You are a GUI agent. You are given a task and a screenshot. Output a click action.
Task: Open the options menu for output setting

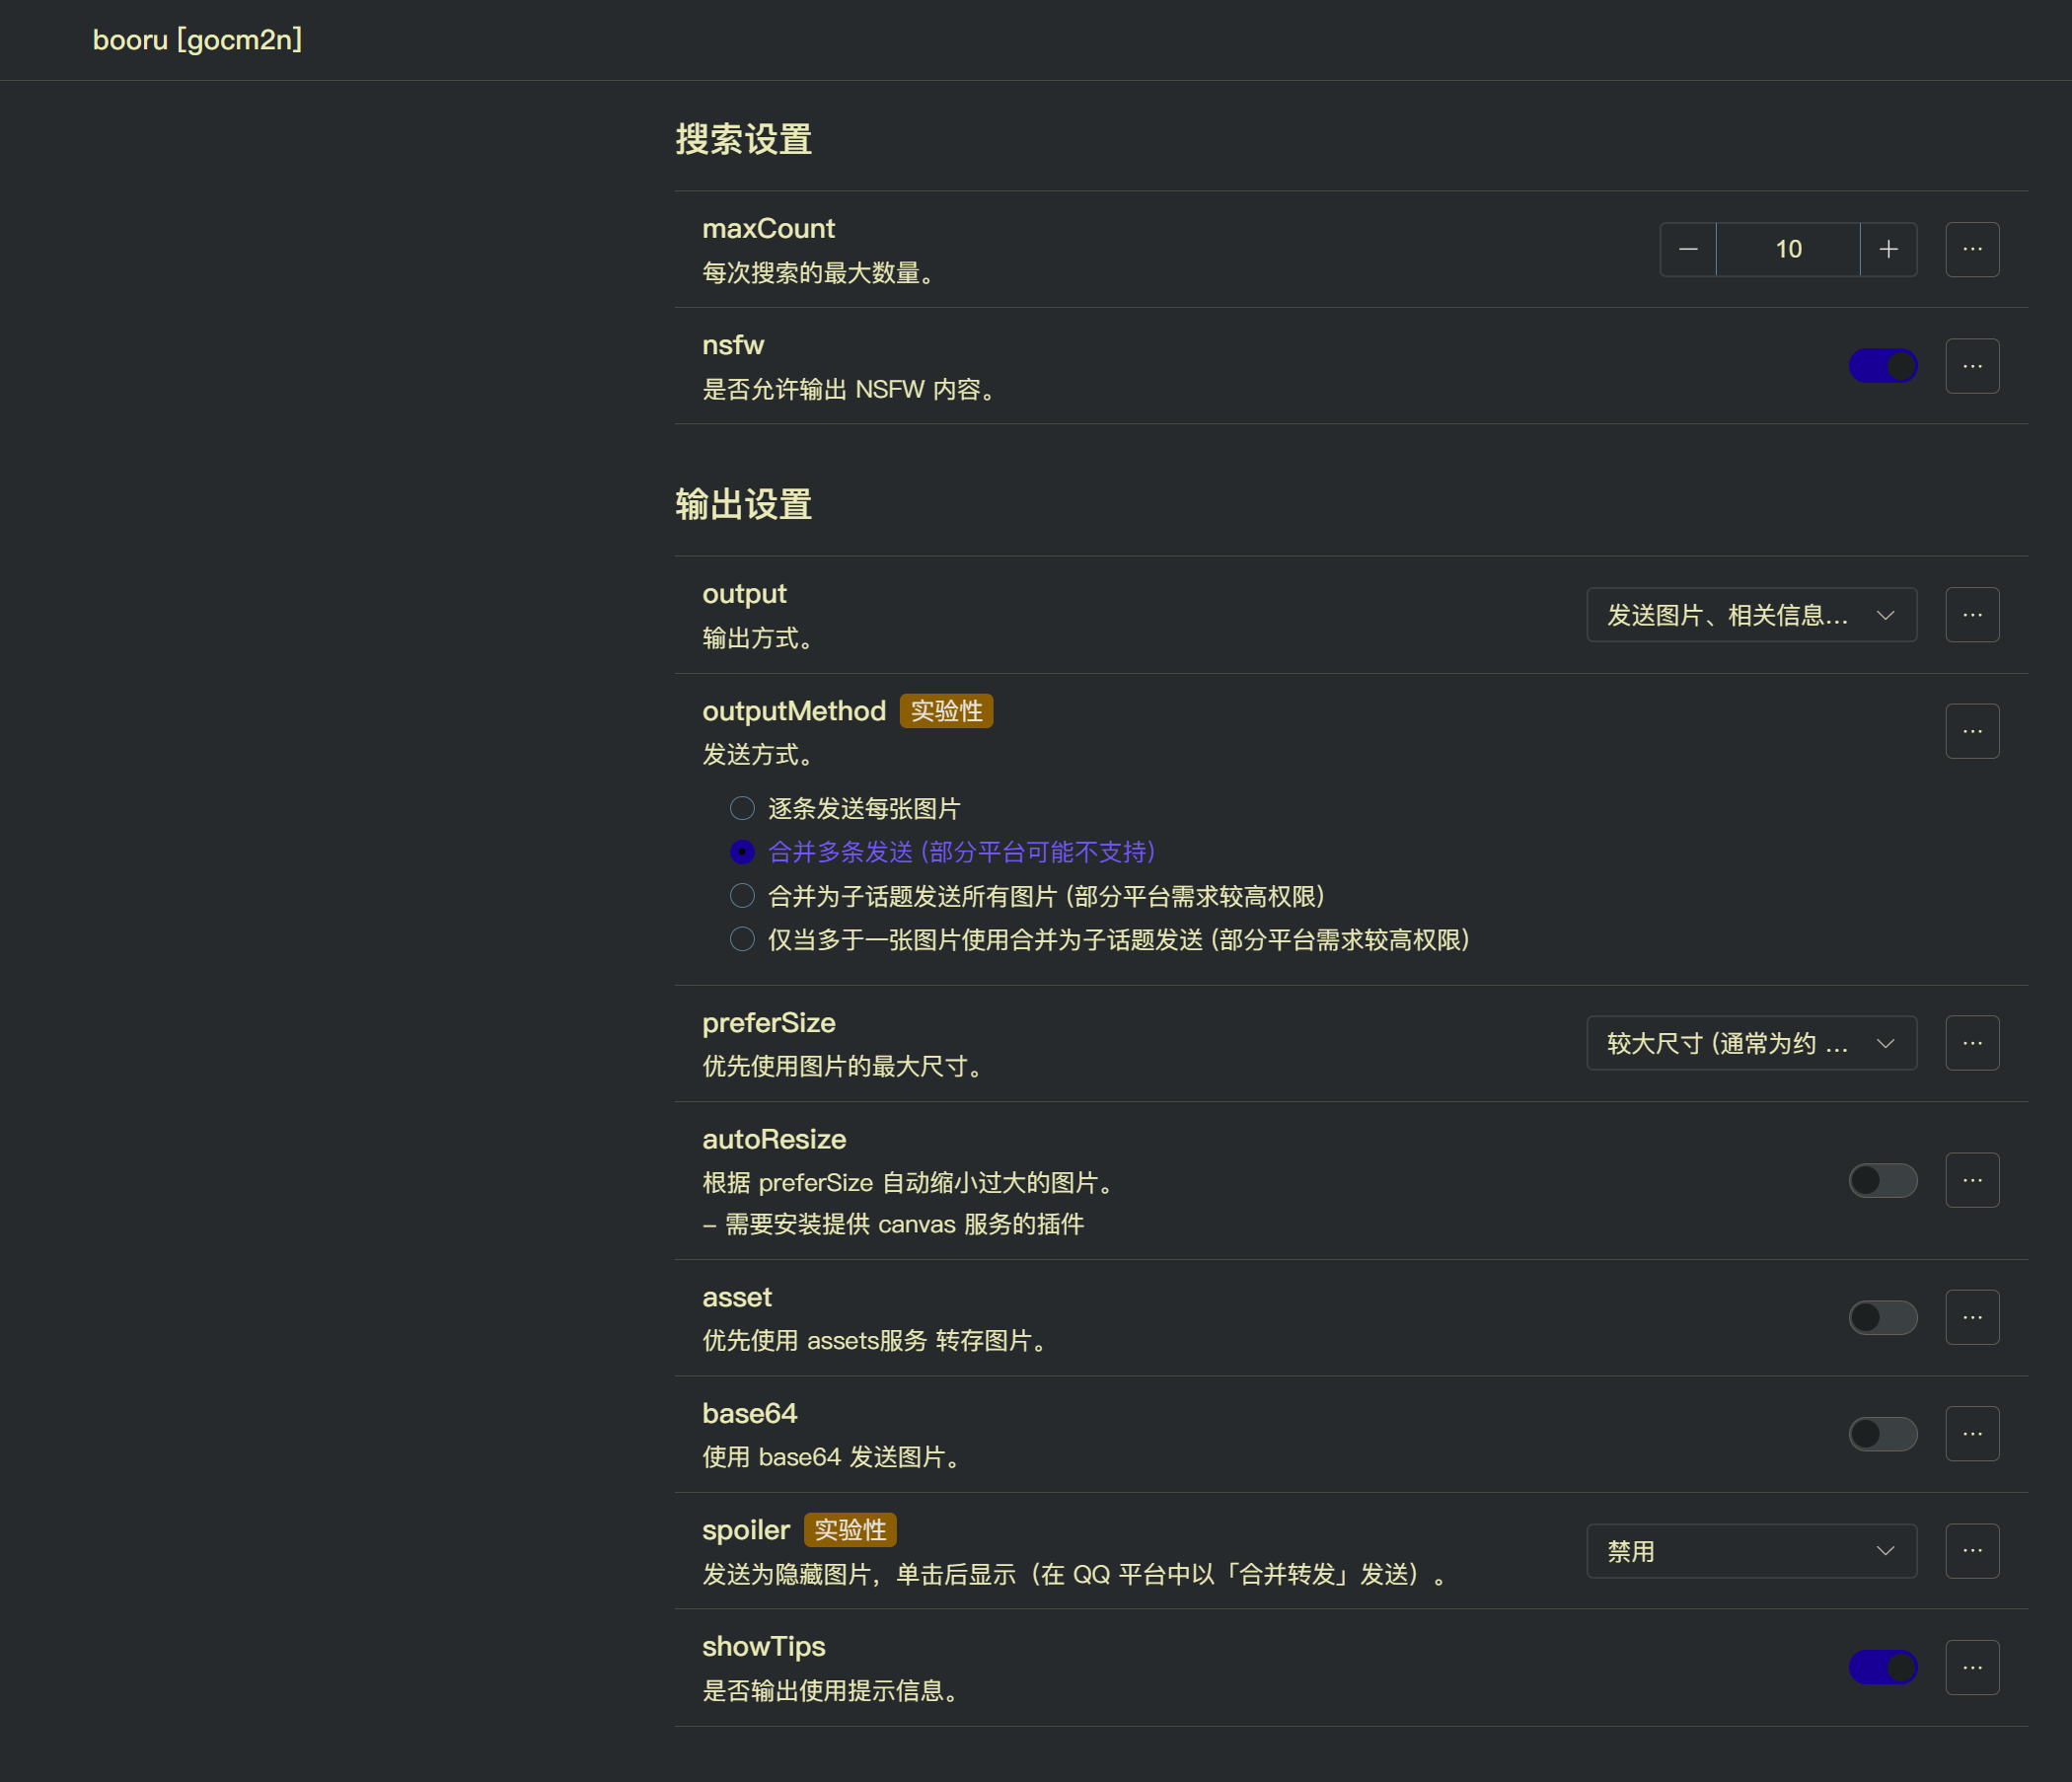point(1971,614)
